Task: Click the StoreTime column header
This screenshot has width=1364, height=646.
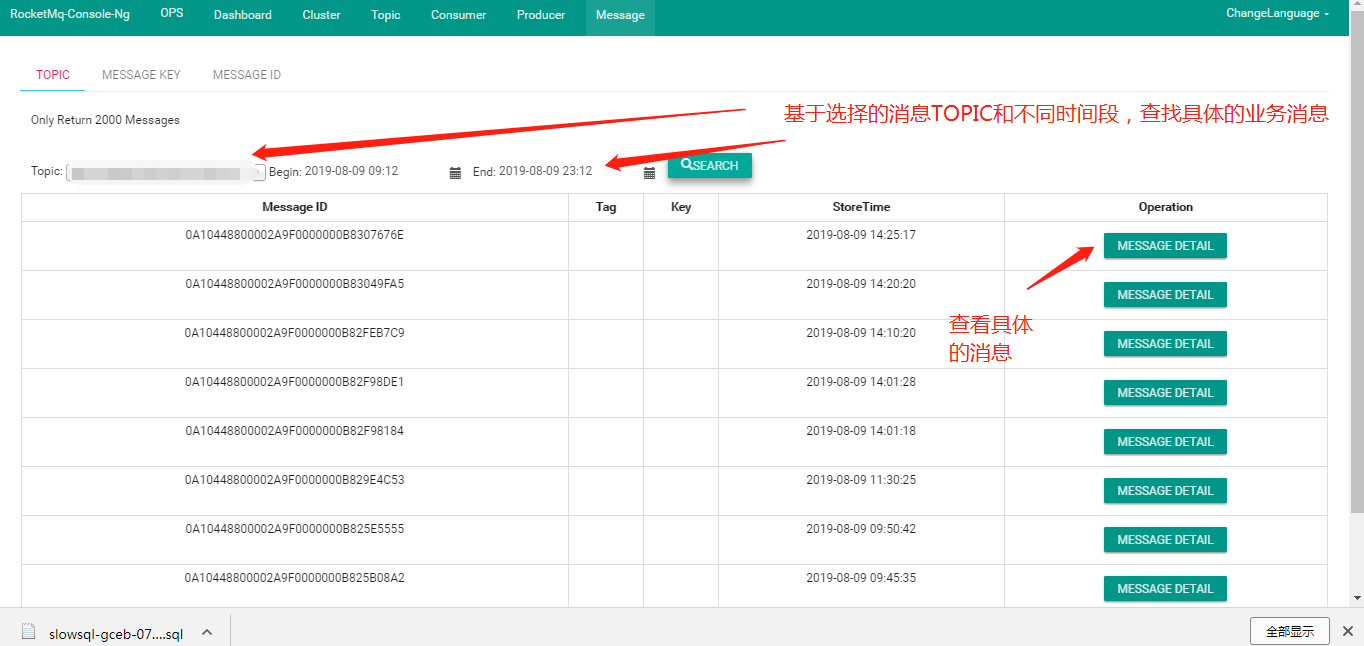Action: (861, 207)
